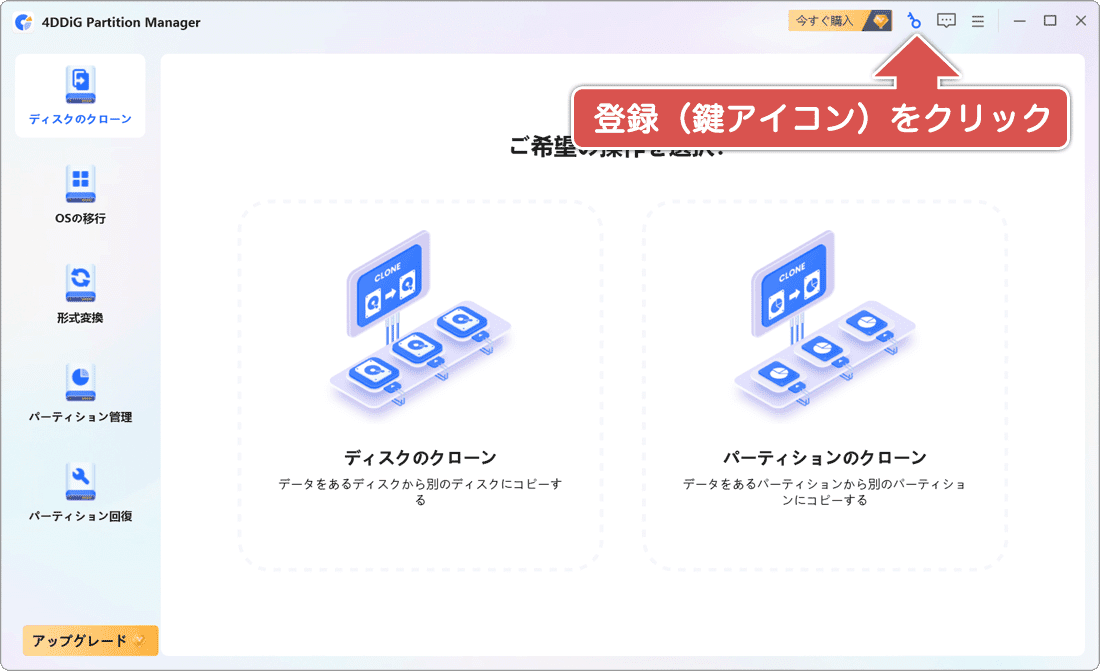Switch to OSの移行 from the sidebar
This screenshot has height=671, width=1100.
coord(80,195)
